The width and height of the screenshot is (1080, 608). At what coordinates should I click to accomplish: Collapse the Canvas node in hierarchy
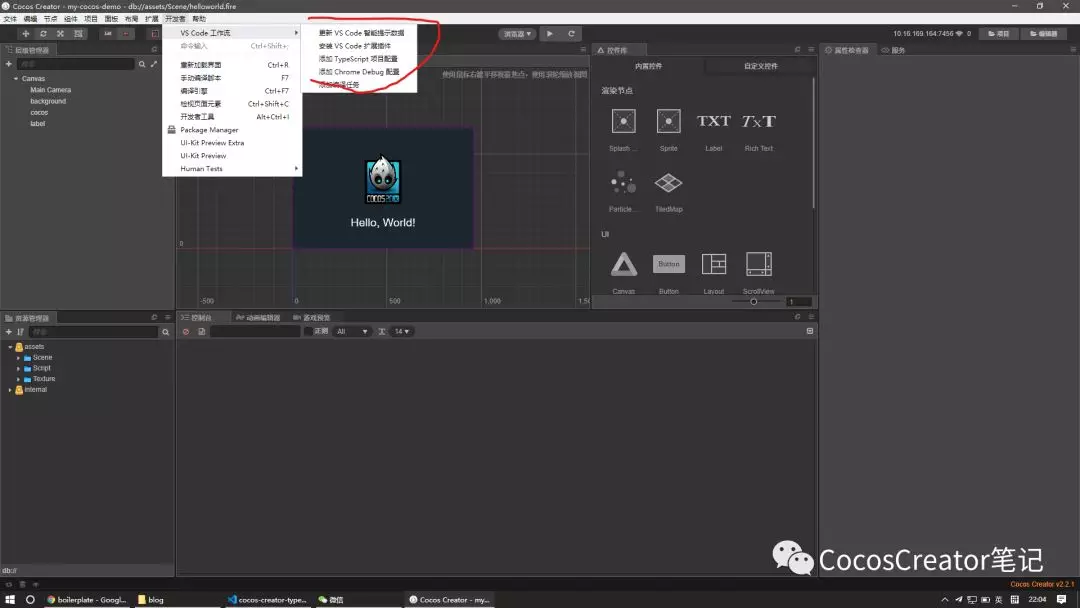pyautogui.click(x=16, y=78)
